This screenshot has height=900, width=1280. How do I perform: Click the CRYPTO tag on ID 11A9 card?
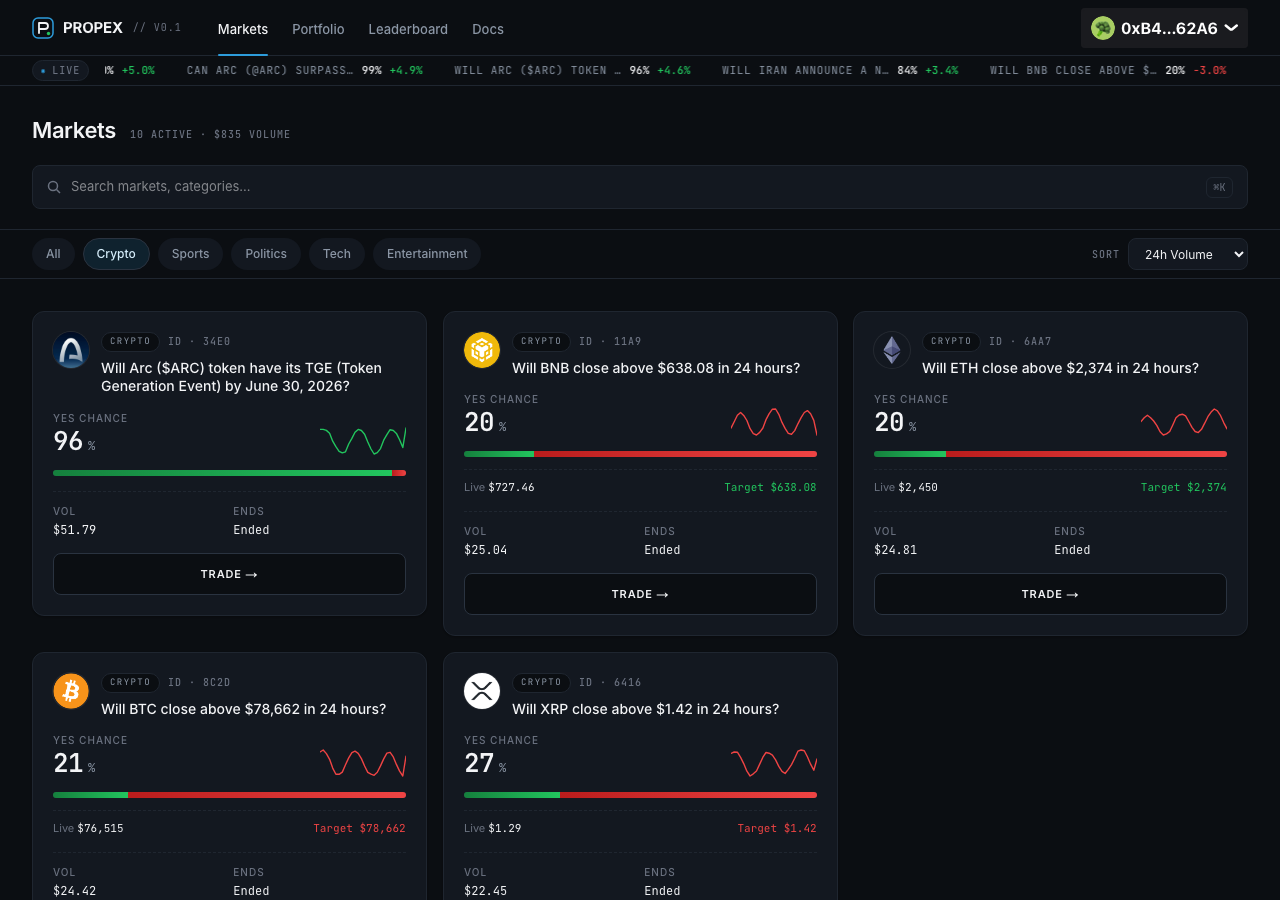pos(541,341)
